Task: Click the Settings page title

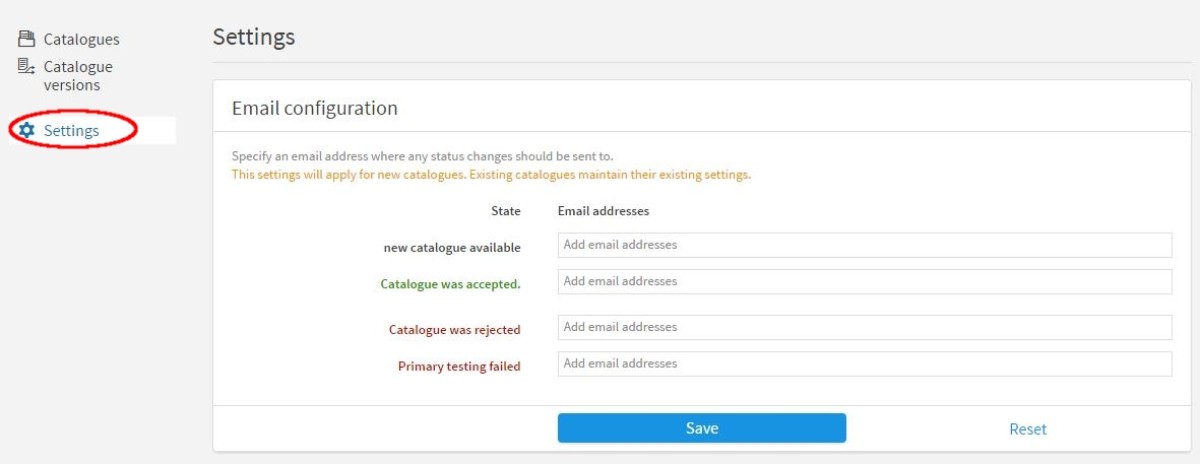Action: (254, 37)
